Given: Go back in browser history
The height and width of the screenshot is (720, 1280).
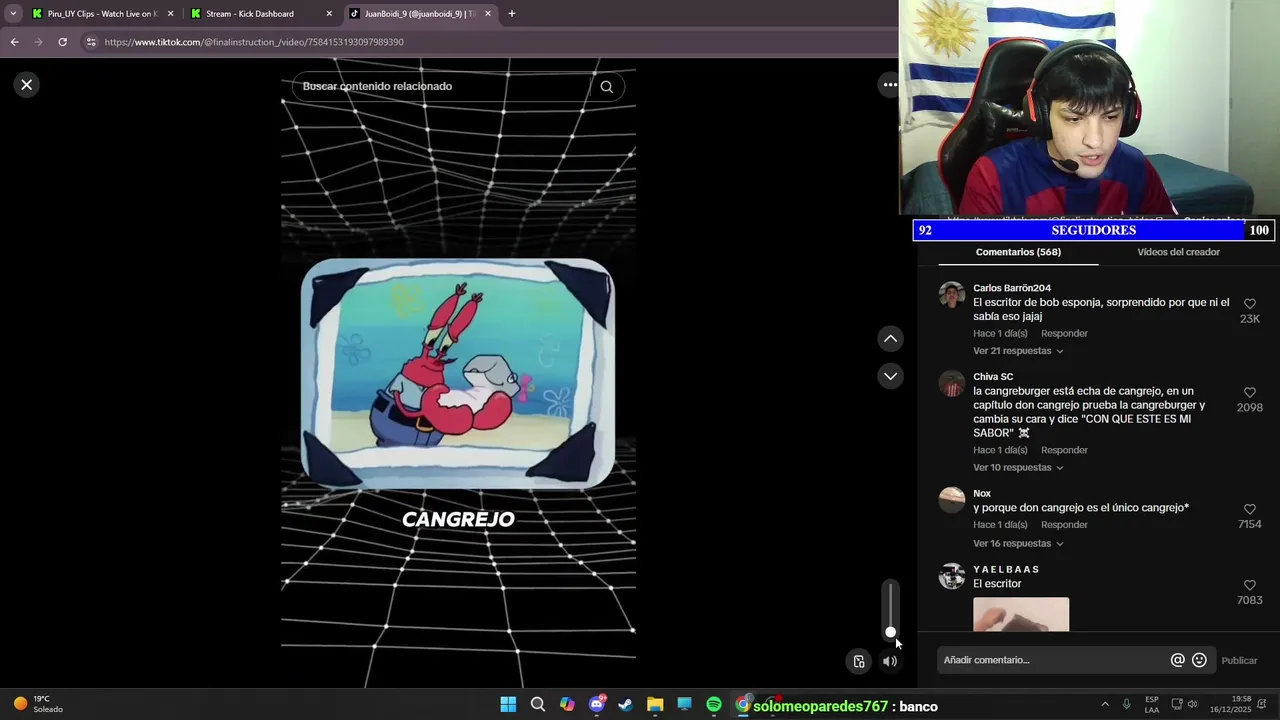Looking at the screenshot, I should [x=14, y=42].
